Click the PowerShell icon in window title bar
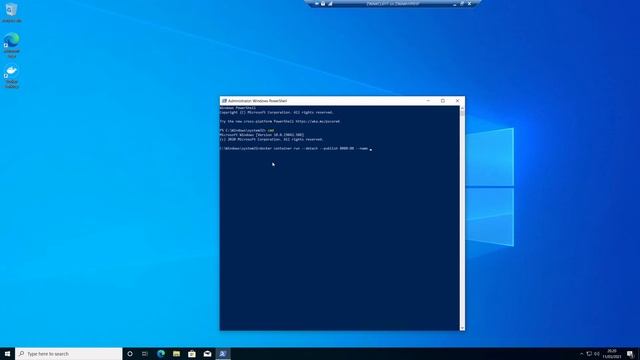Screen dimensions: 640x360 [224, 100]
